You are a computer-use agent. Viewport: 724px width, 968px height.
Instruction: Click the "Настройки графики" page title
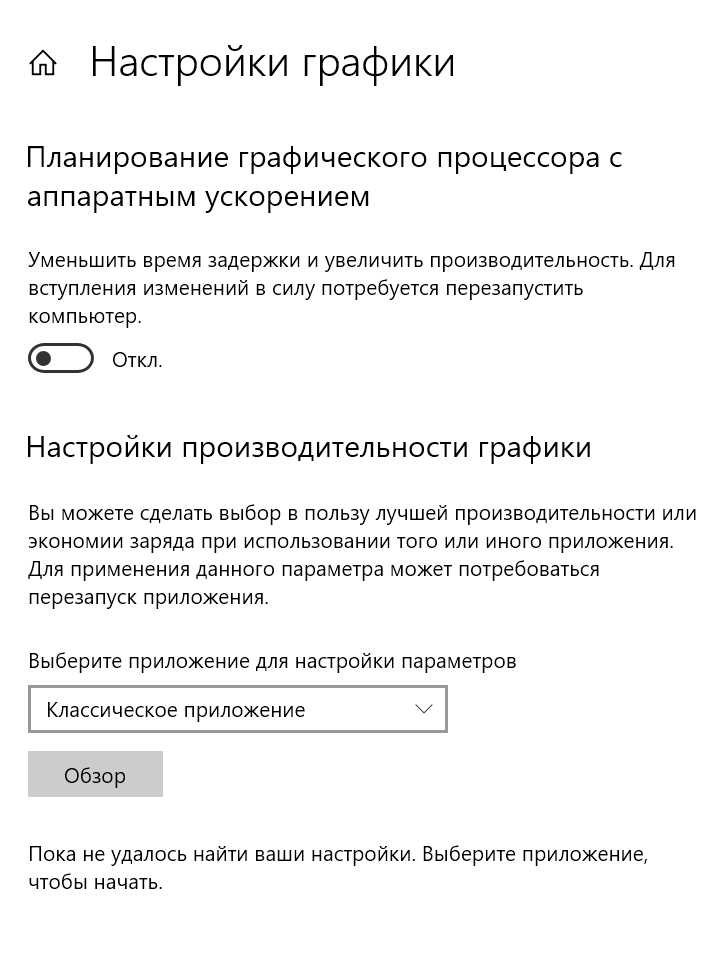(272, 63)
